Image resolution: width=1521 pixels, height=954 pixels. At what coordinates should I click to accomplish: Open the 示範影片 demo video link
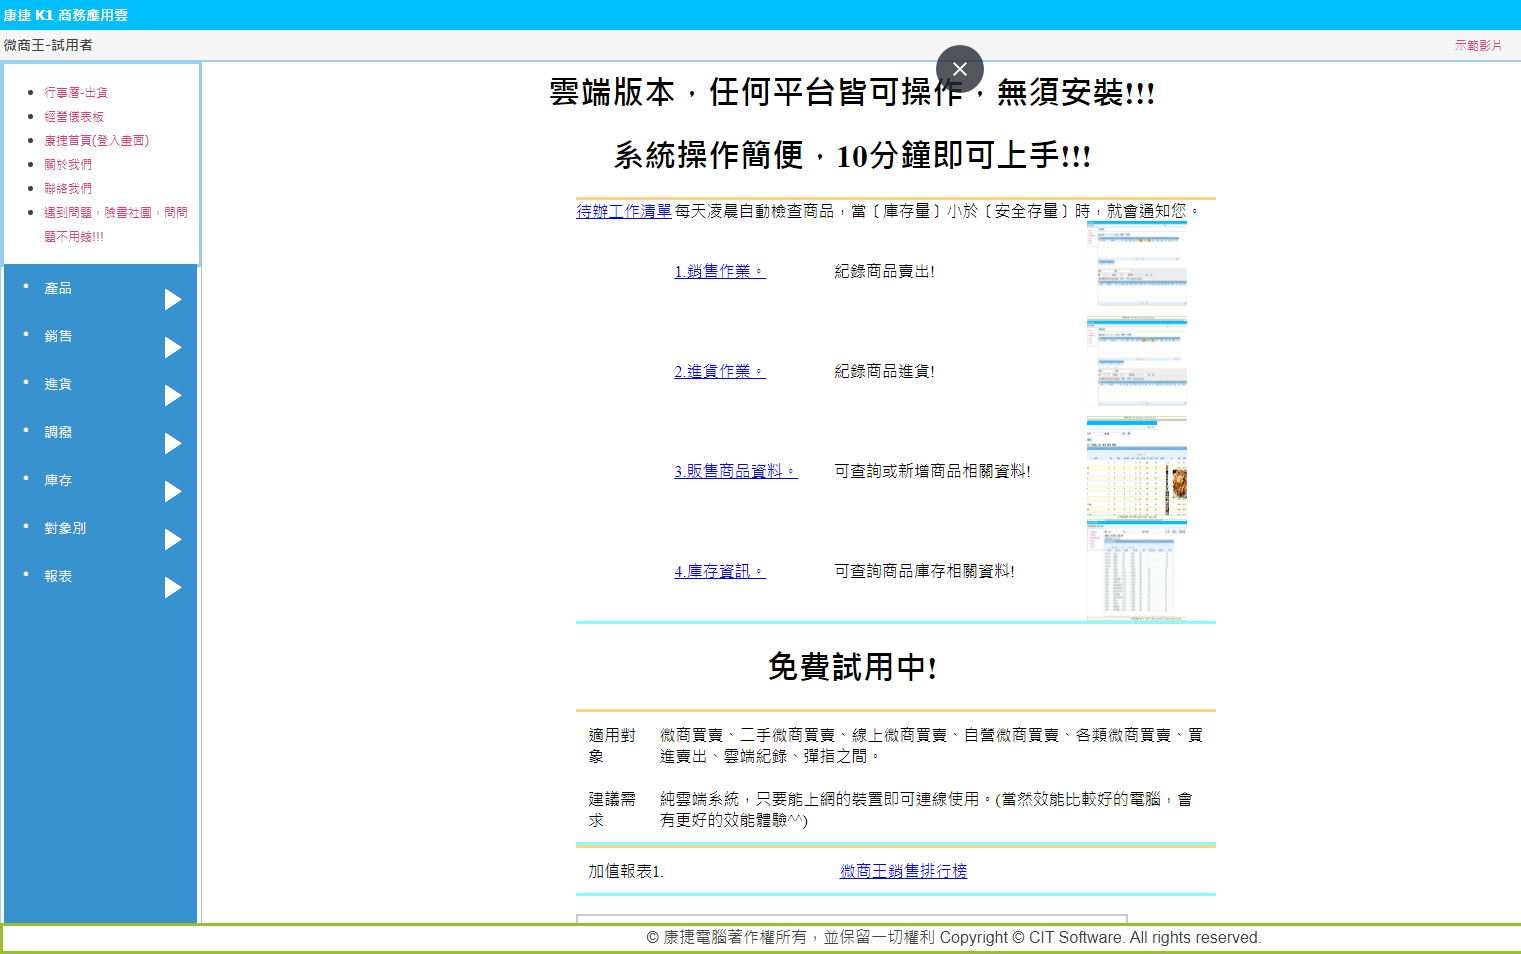coord(1478,46)
